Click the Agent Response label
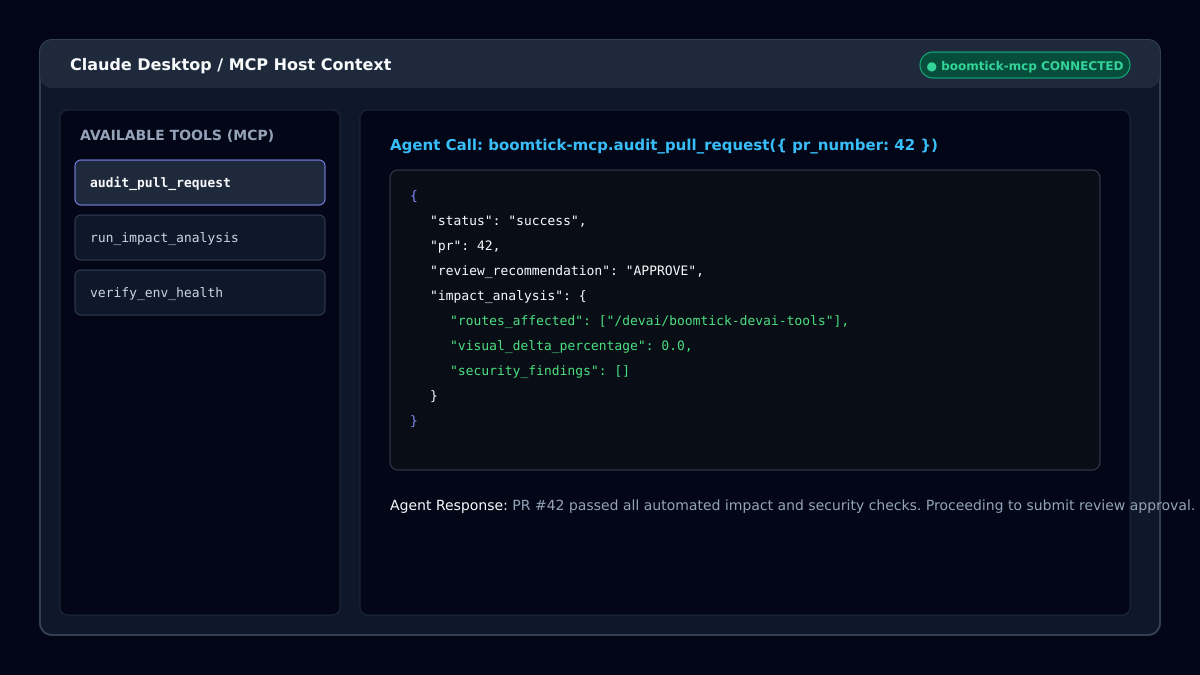 [x=449, y=506]
